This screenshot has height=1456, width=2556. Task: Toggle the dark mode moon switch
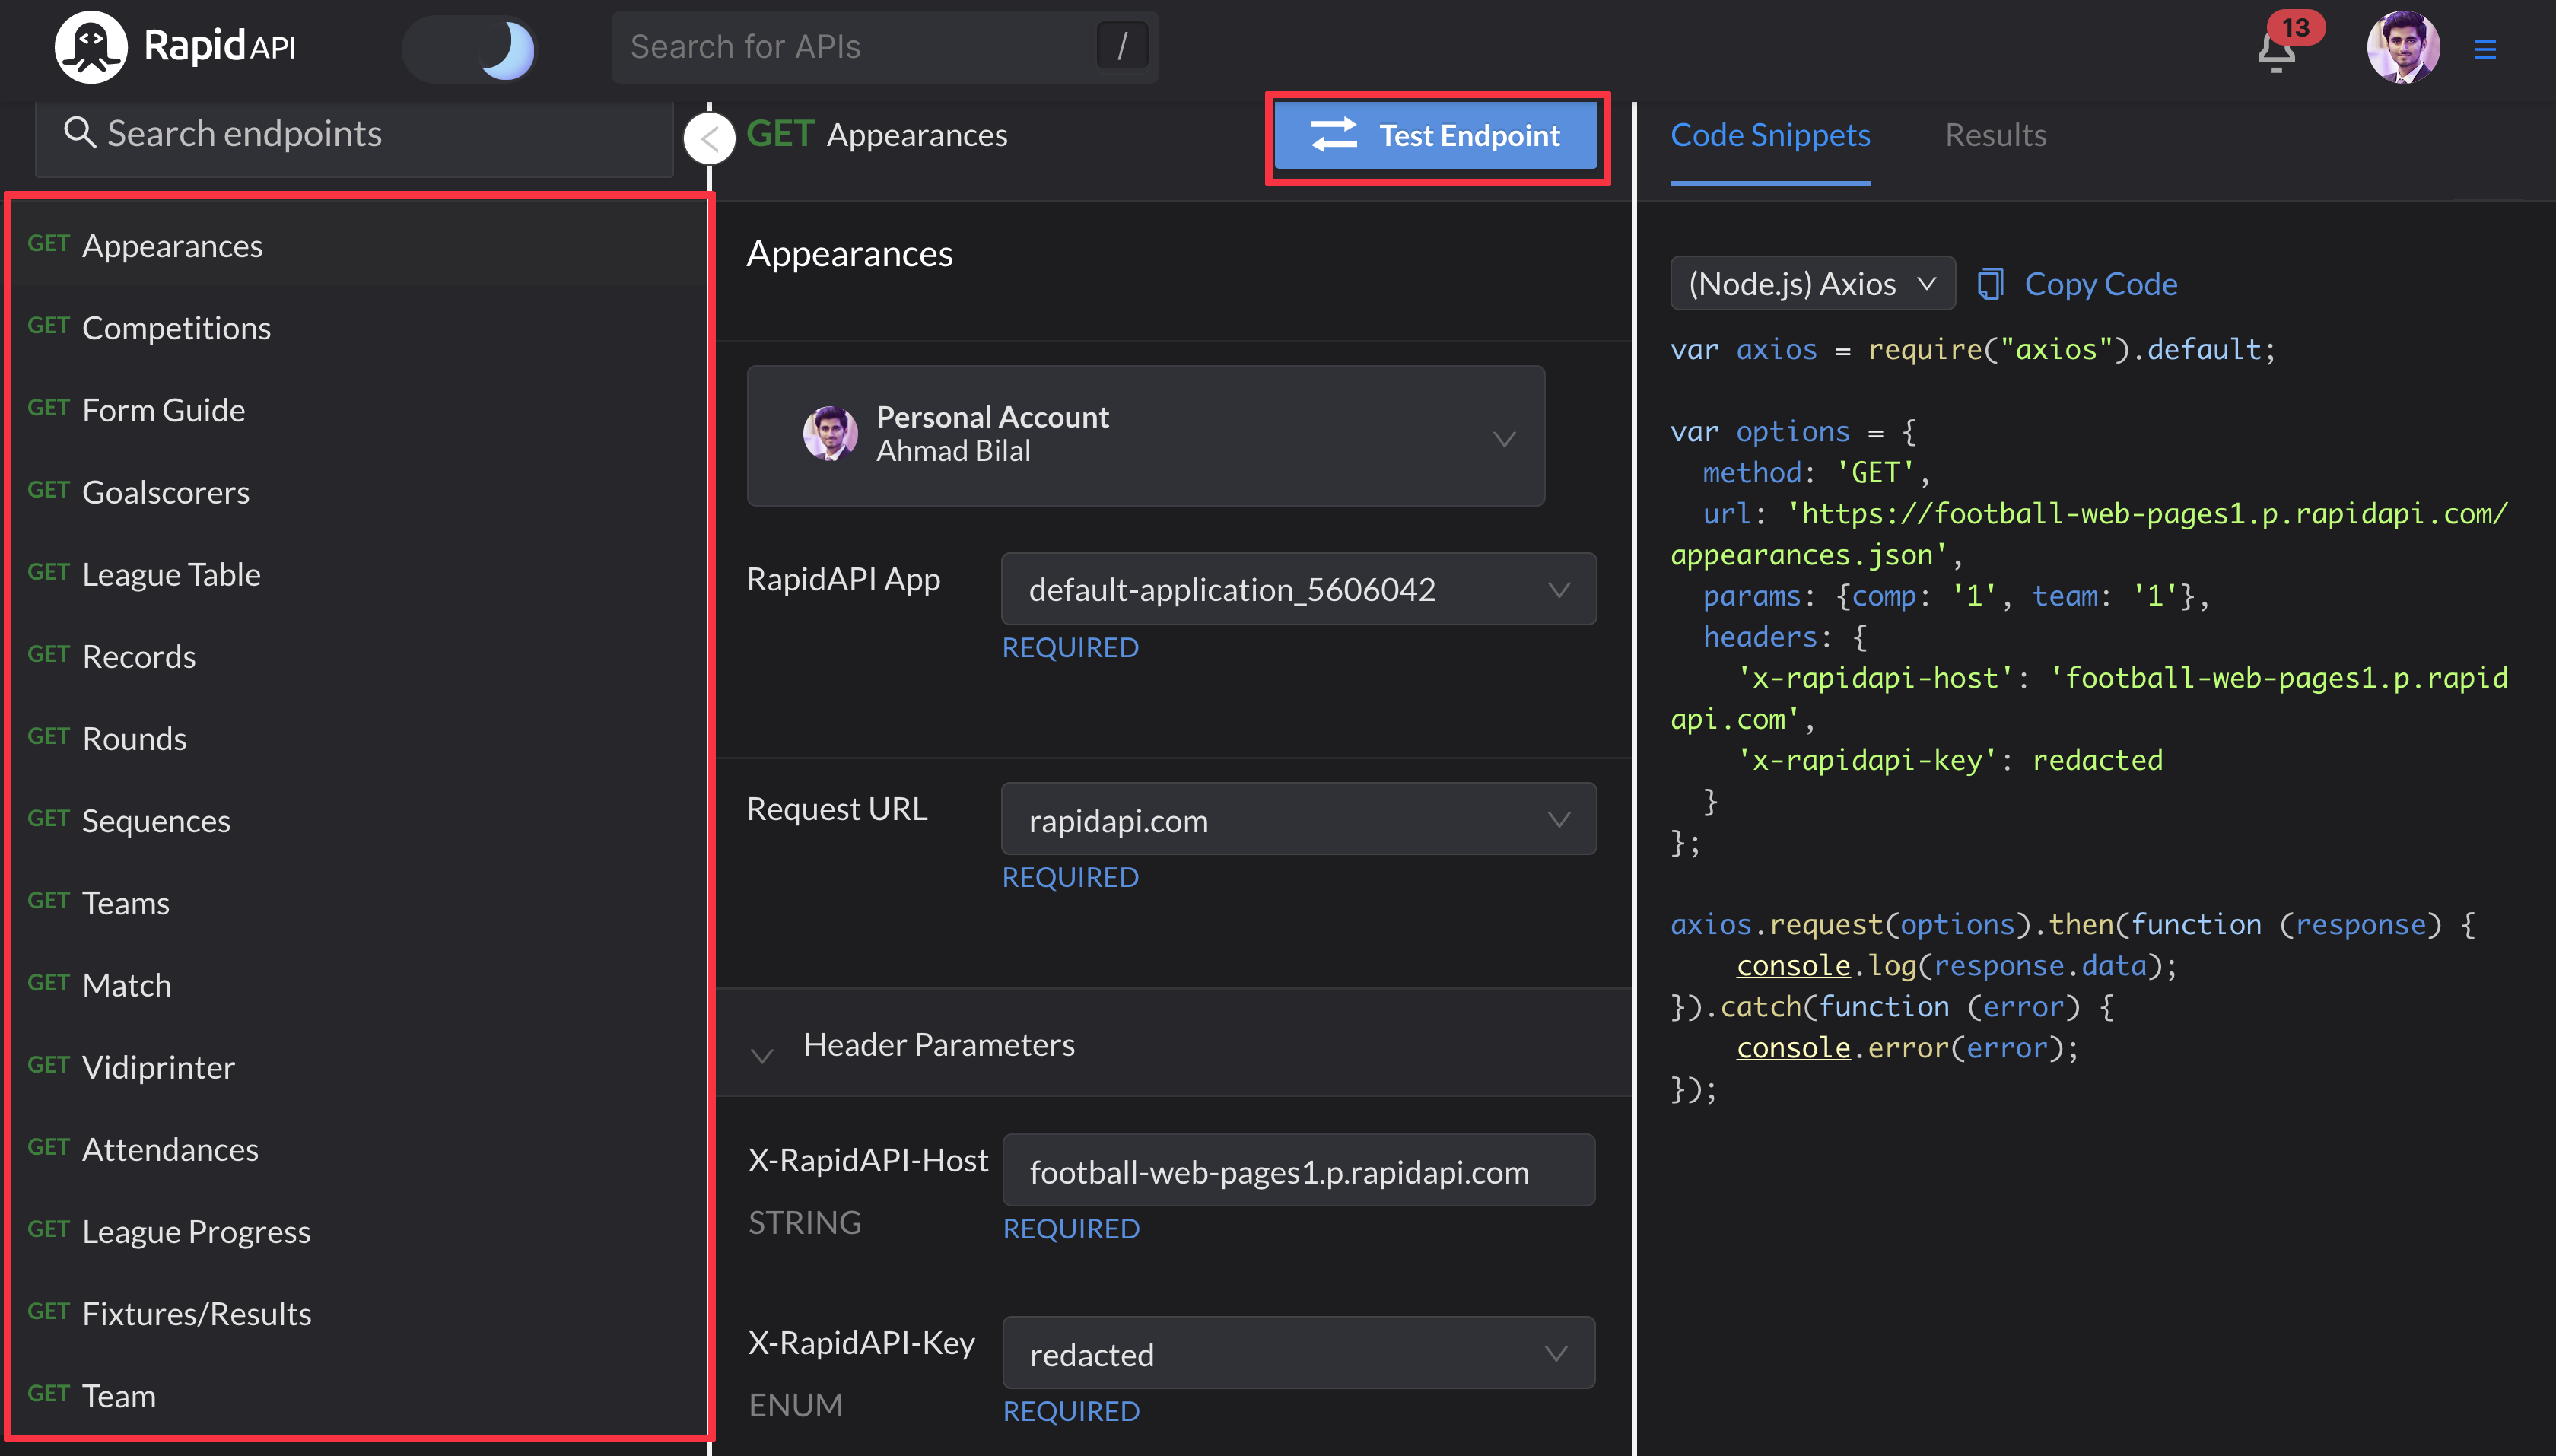click(470, 48)
